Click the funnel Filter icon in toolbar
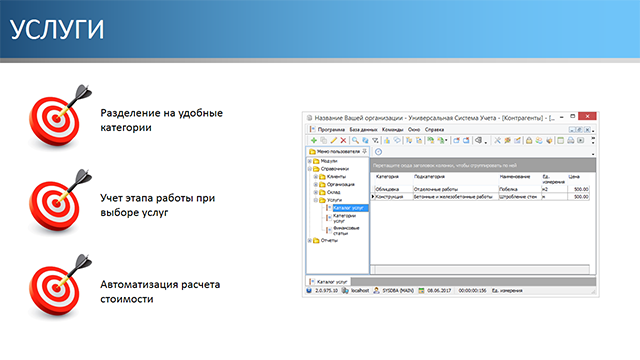Image resolution: width=640 pixels, height=360 pixels. tap(375, 140)
